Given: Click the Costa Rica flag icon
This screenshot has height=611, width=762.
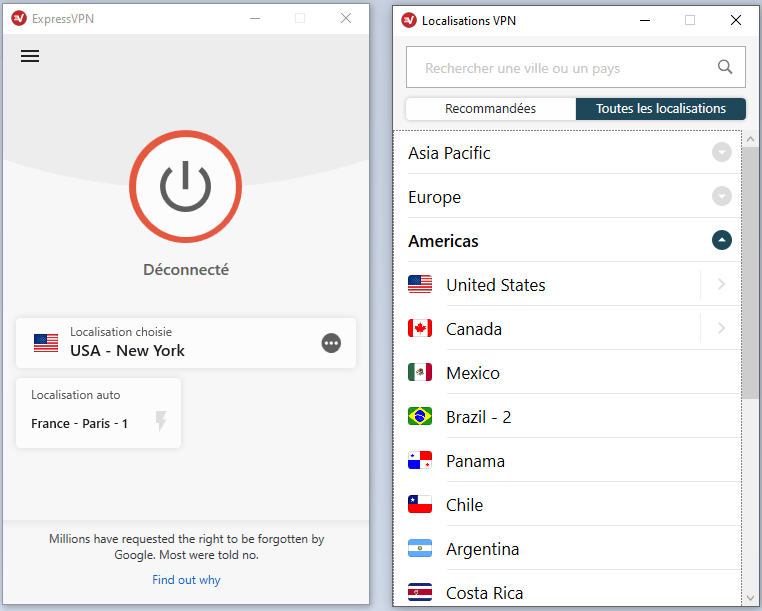Looking at the screenshot, I should [x=420, y=593].
